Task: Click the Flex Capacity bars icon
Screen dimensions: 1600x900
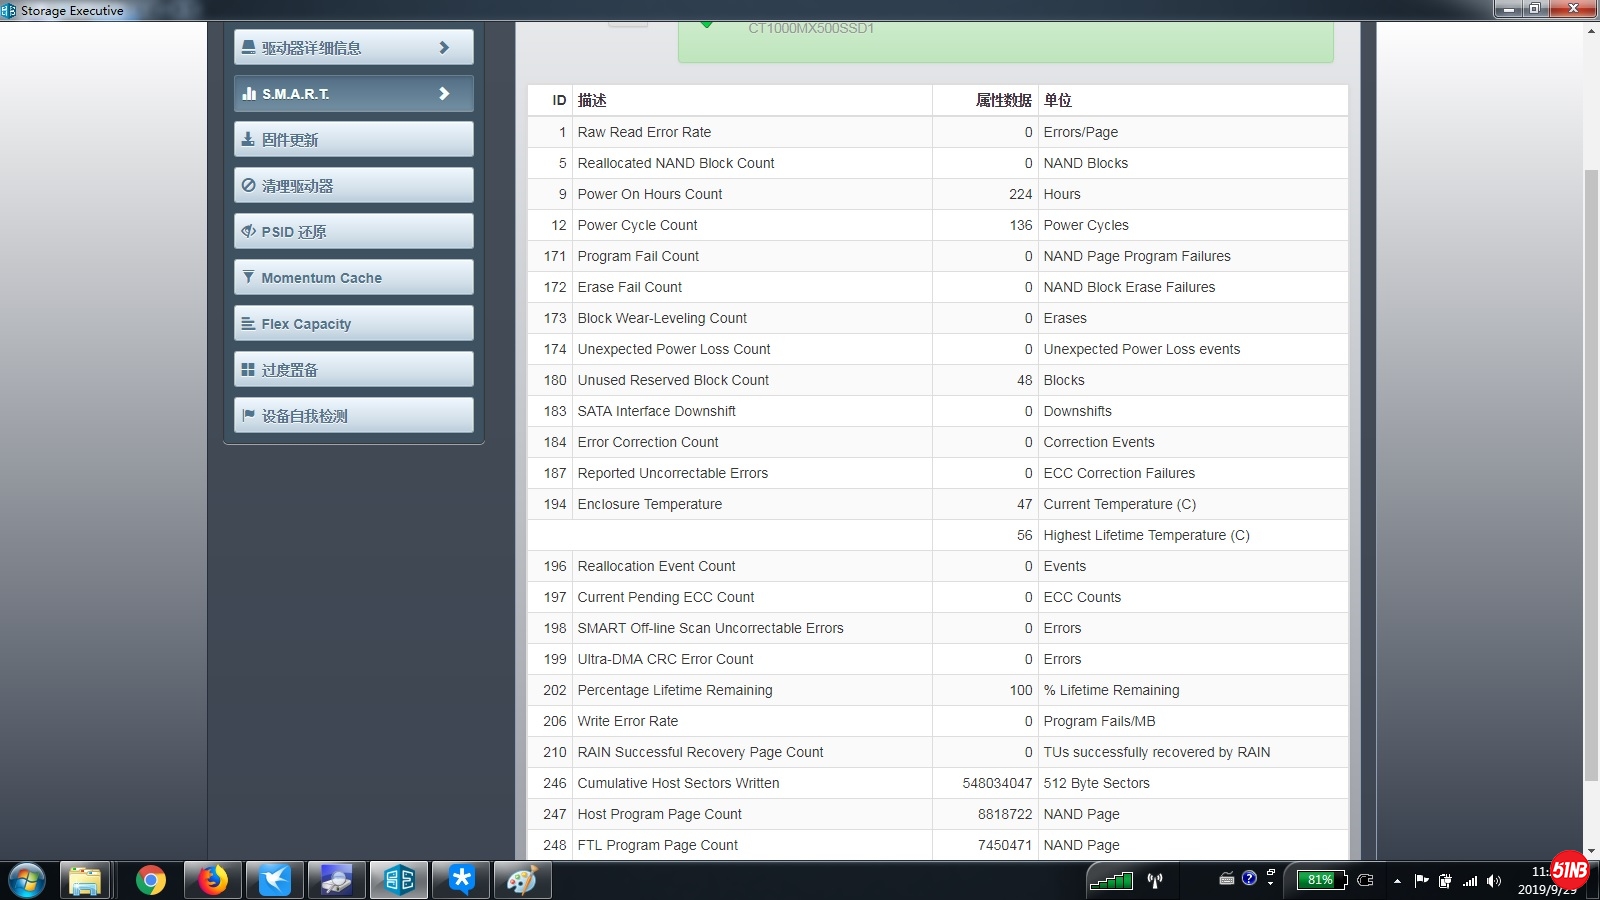Action: (x=248, y=324)
